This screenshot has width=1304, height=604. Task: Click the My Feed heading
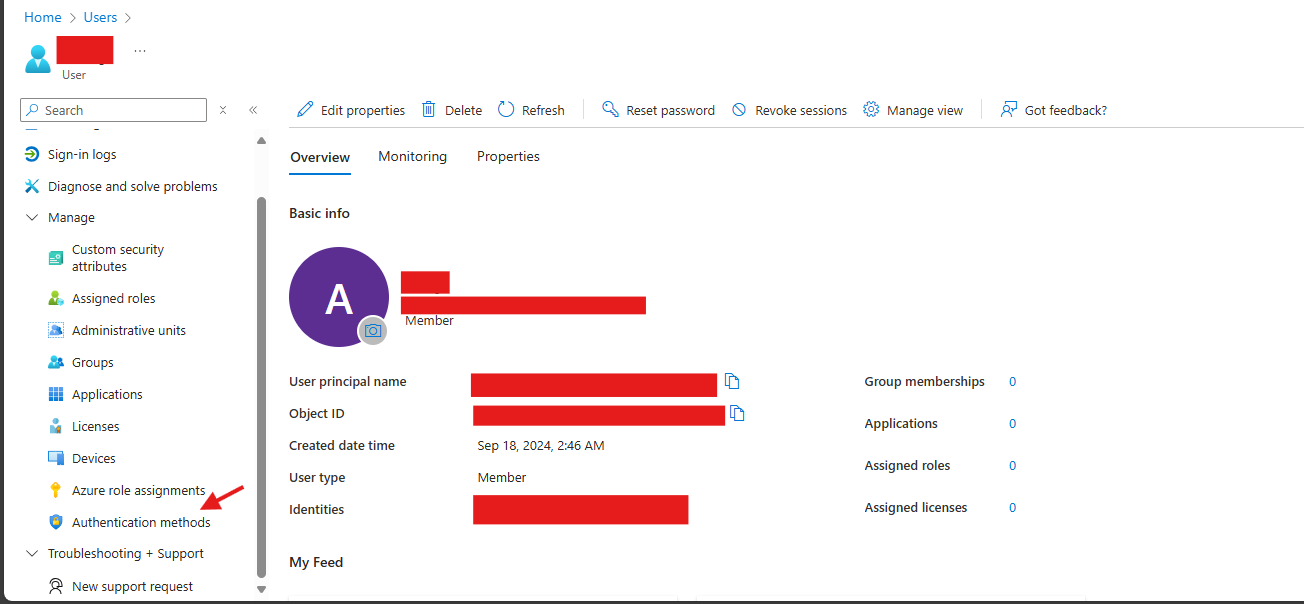(316, 563)
